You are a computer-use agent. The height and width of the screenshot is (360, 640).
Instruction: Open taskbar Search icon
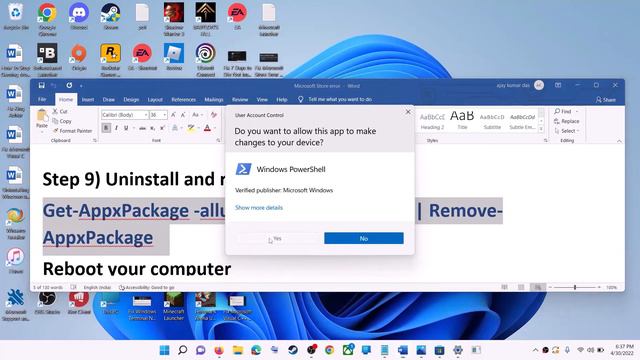click(182, 350)
